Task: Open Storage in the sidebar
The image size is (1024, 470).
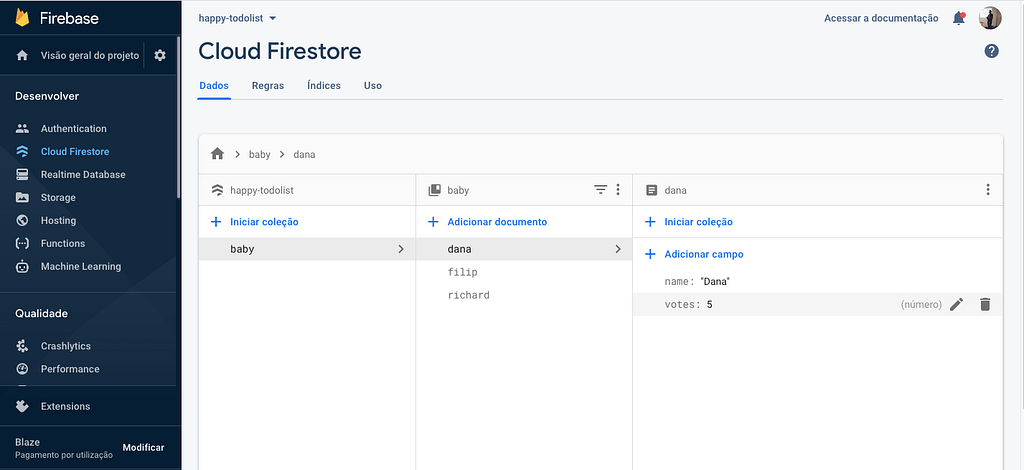Action: (x=58, y=197)
